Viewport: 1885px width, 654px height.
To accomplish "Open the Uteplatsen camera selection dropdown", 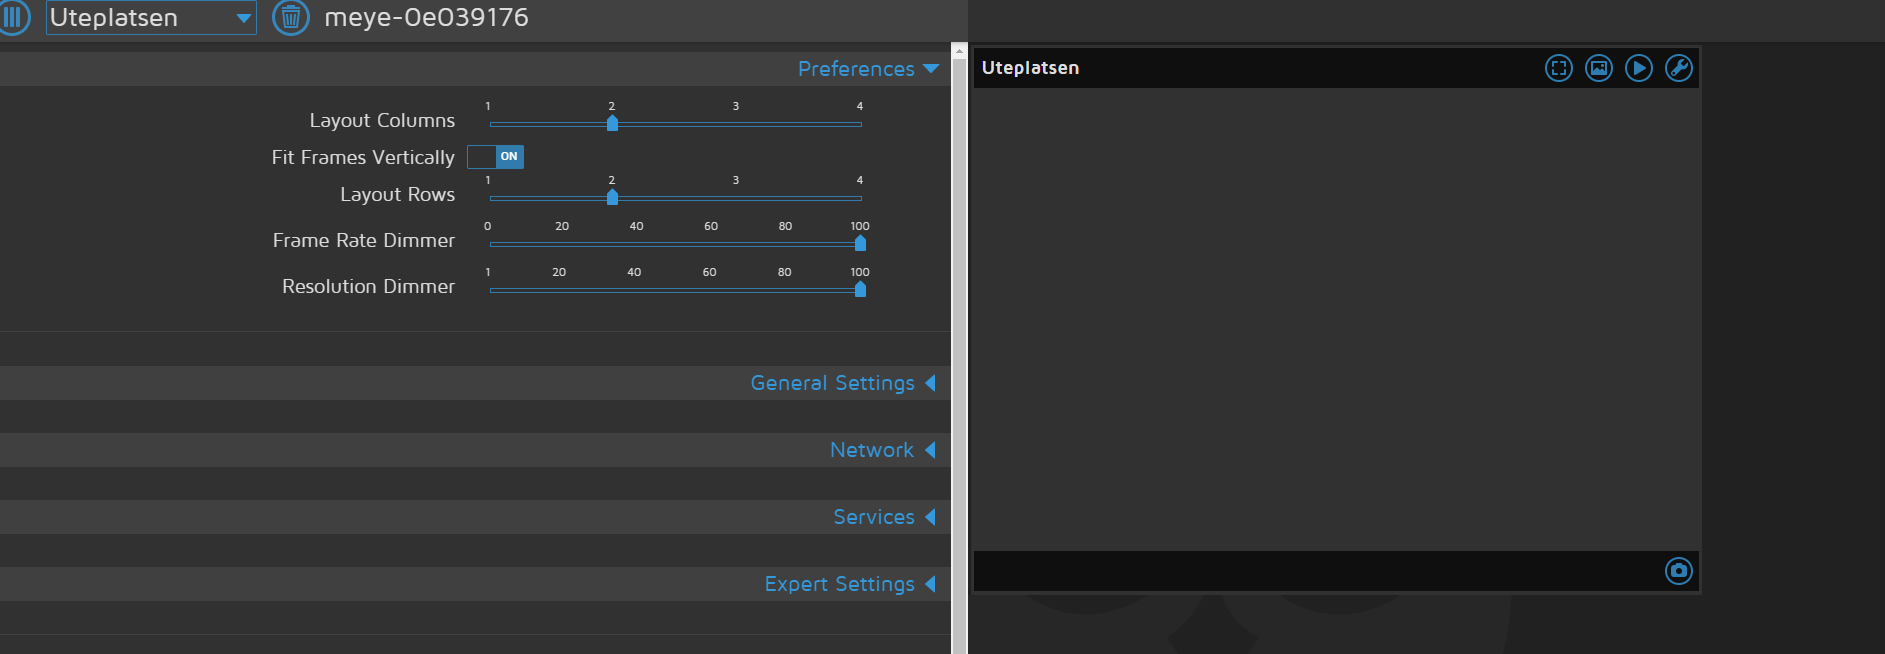I will point(151,17).
